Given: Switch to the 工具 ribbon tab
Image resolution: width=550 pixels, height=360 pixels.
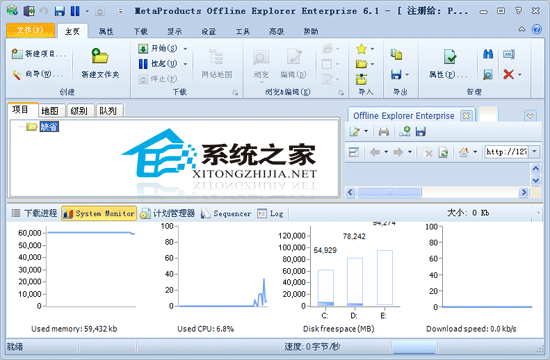Looking at the screenshot, I should point(242,32).
